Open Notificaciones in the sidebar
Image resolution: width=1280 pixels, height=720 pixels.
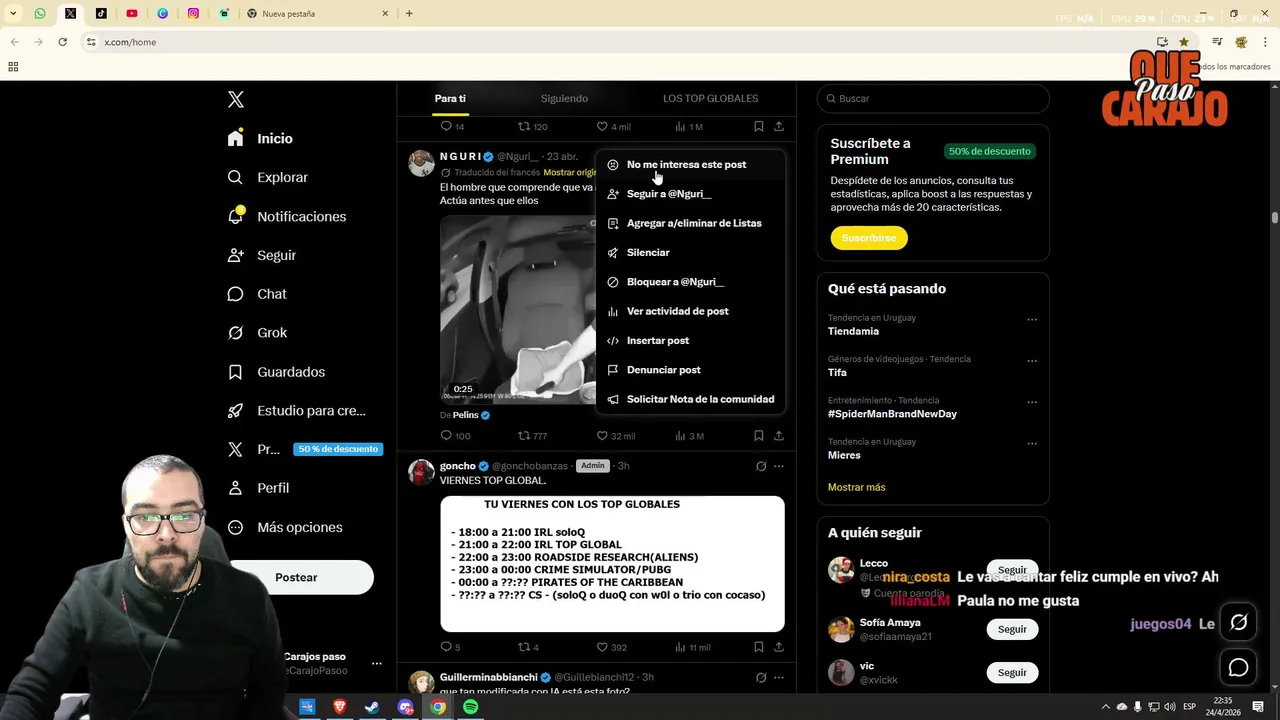(287, 216)
